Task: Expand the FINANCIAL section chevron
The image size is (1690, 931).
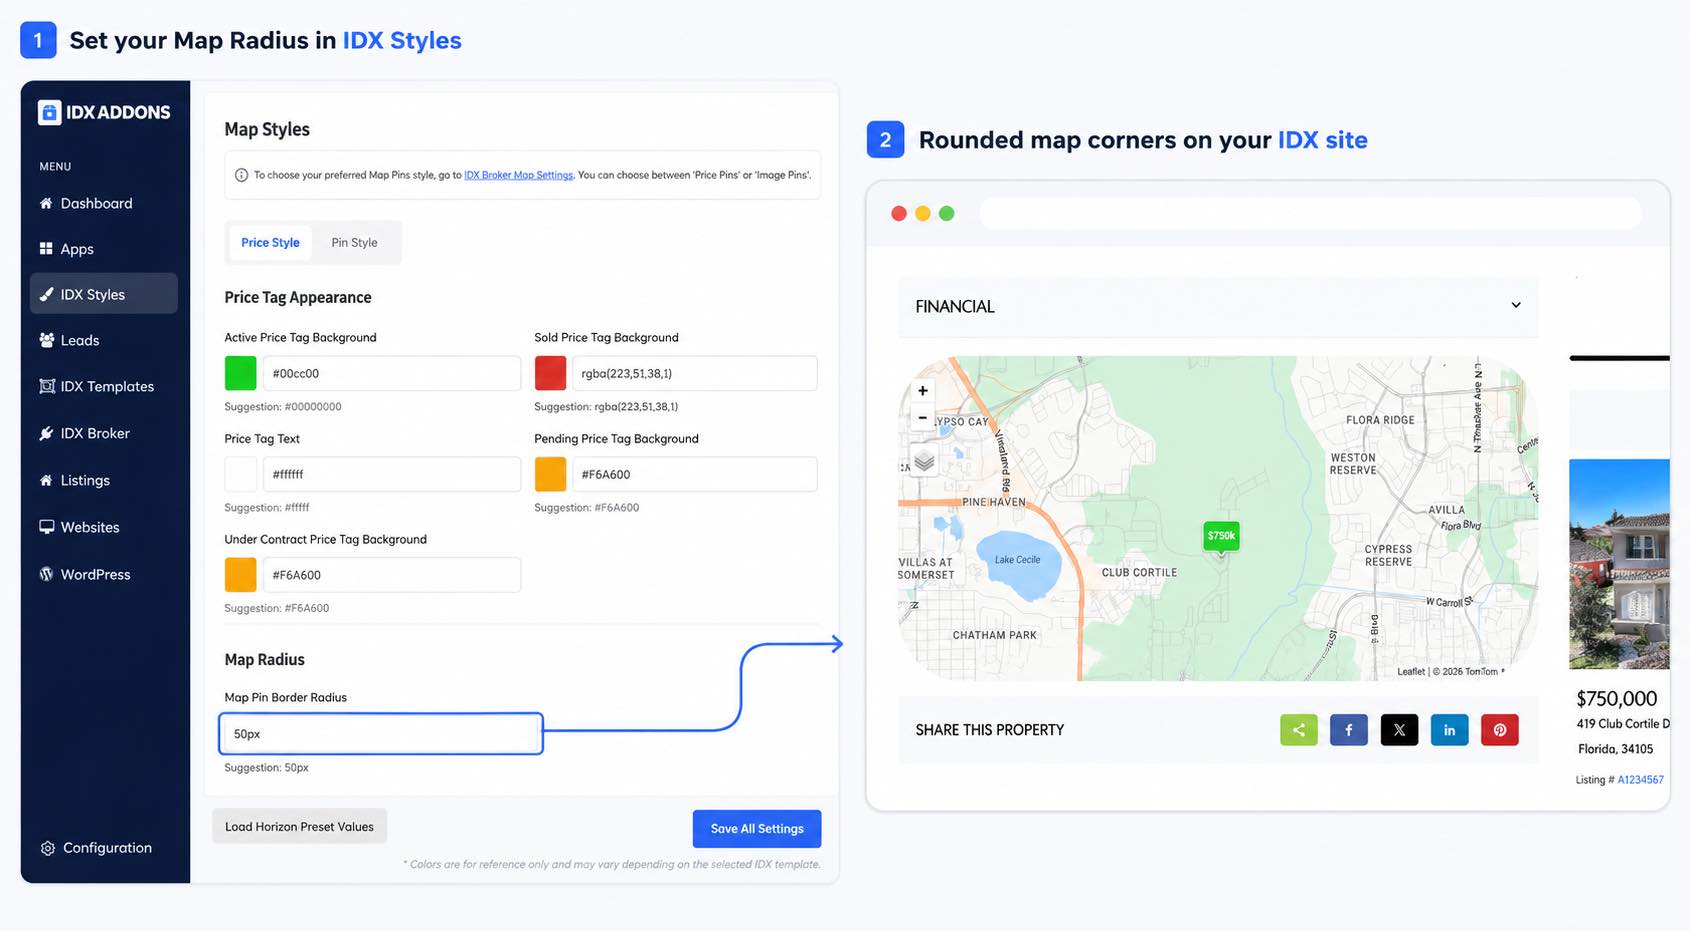Action: pyautogui.click(x=1516, y=305)
